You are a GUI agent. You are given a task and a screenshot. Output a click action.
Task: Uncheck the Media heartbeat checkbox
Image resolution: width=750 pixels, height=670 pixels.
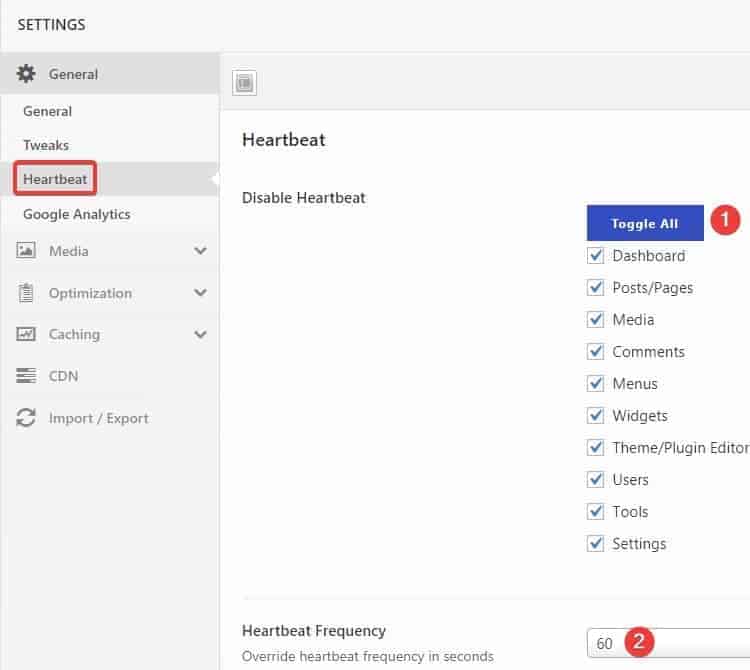596,319
